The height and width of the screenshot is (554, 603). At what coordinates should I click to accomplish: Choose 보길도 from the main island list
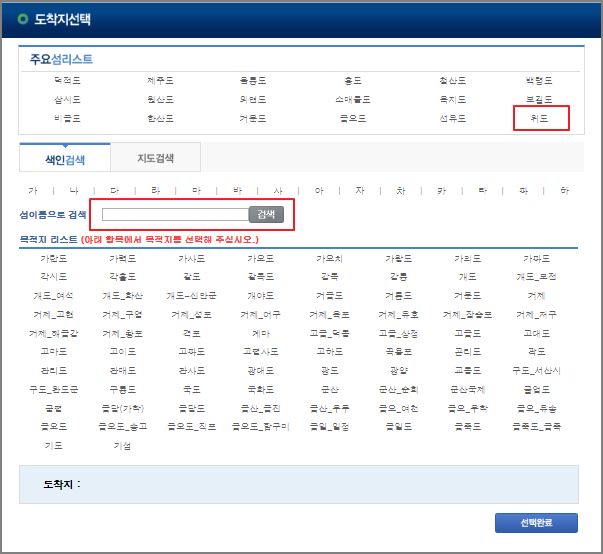(x=539, y=100)
